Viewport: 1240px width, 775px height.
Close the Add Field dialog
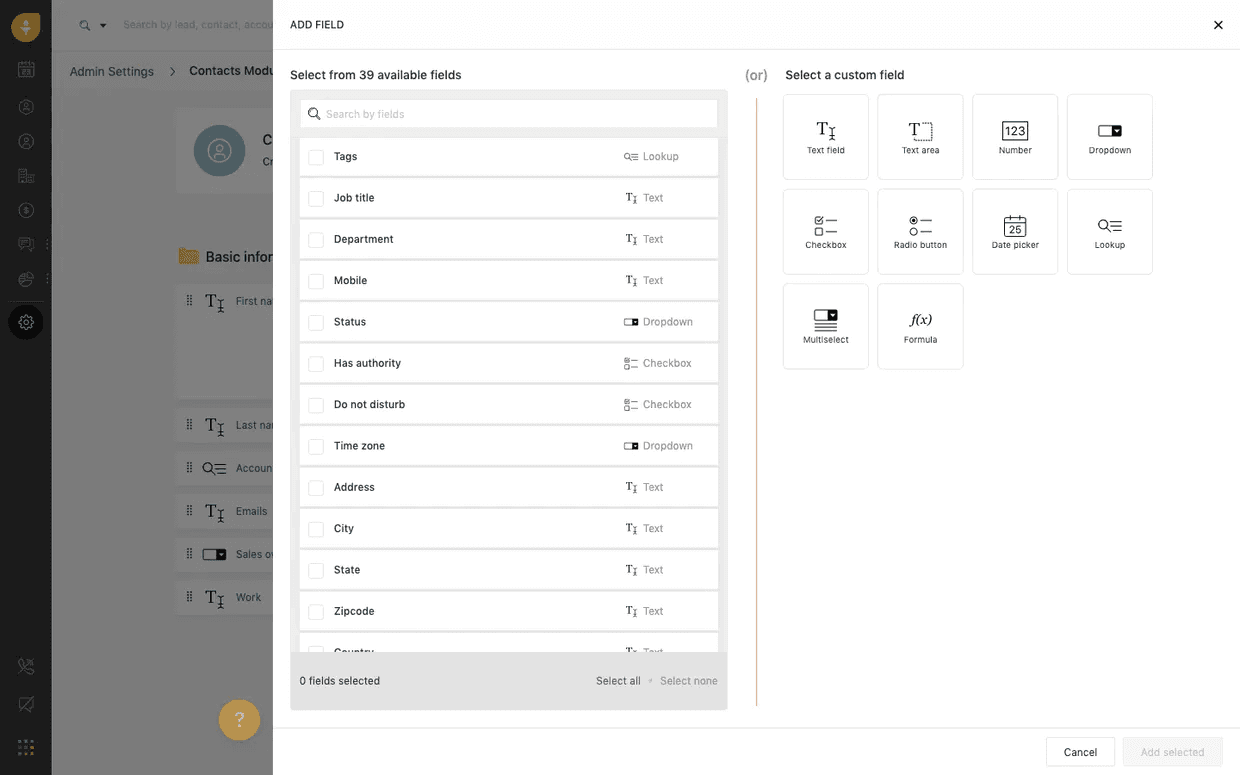(x=1218, y=25)
